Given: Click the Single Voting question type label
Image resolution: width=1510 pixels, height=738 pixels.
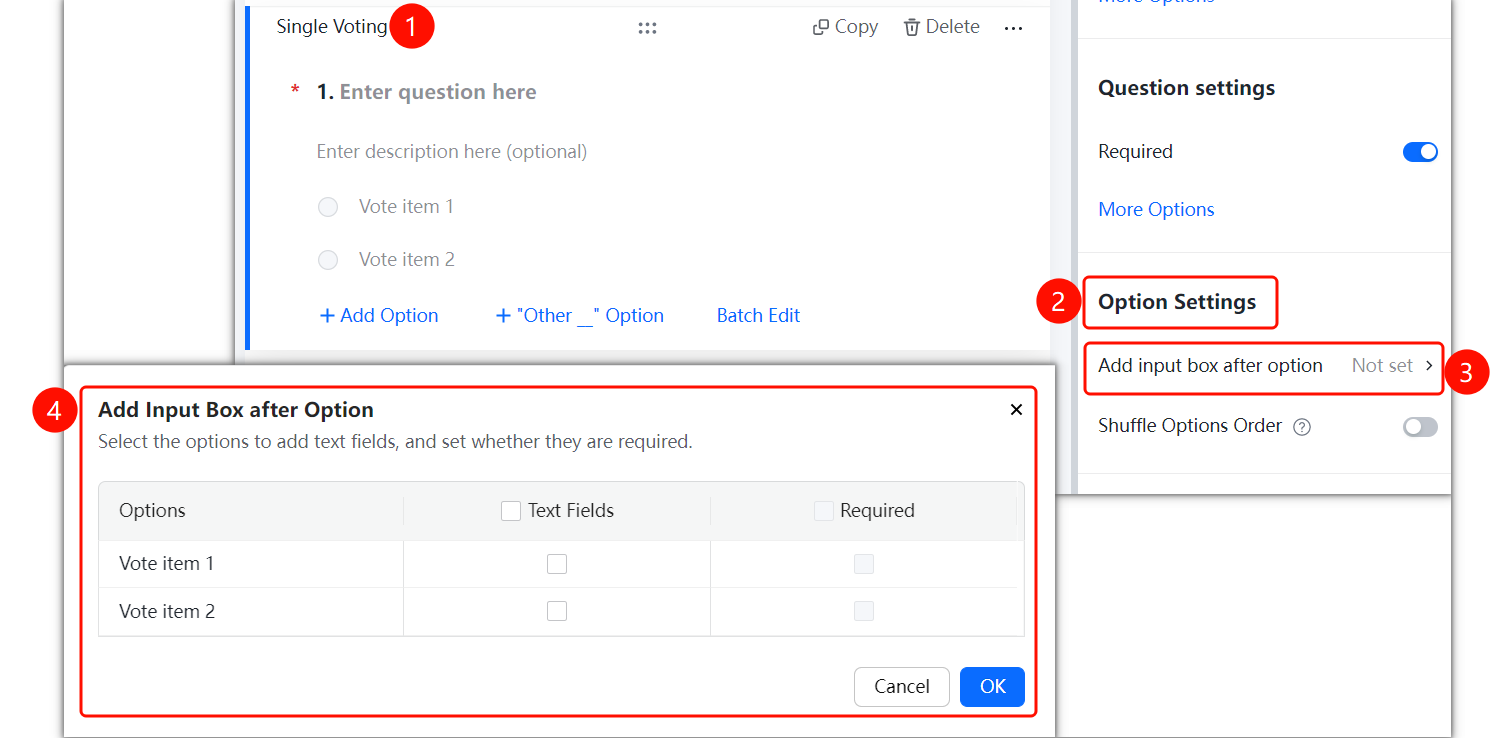Looking at the screenshot, I should [332, 27].
